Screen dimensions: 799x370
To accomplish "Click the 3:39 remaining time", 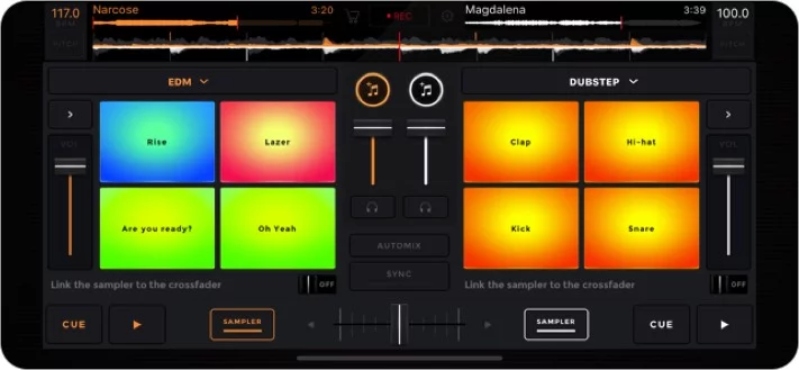I will point(694,10).
